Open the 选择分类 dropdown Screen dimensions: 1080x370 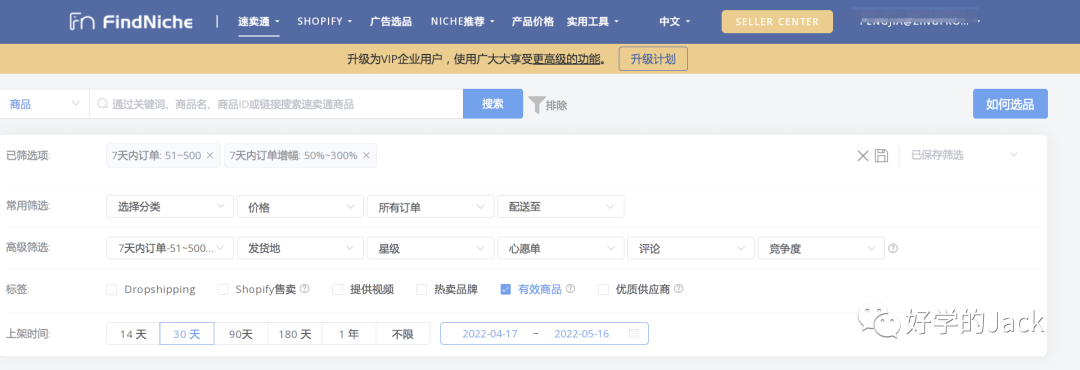[169, 207]
